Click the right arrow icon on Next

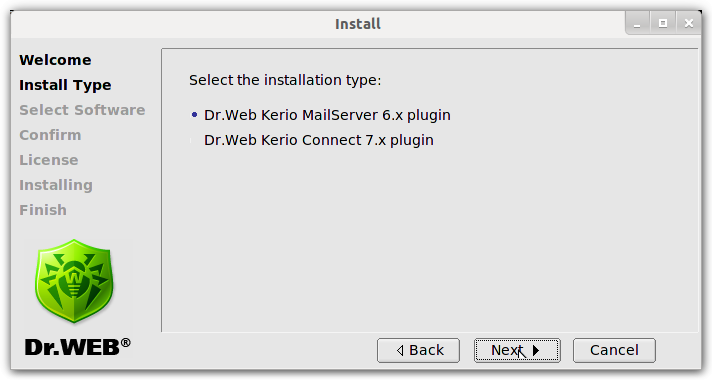click(x=536, y=350)
